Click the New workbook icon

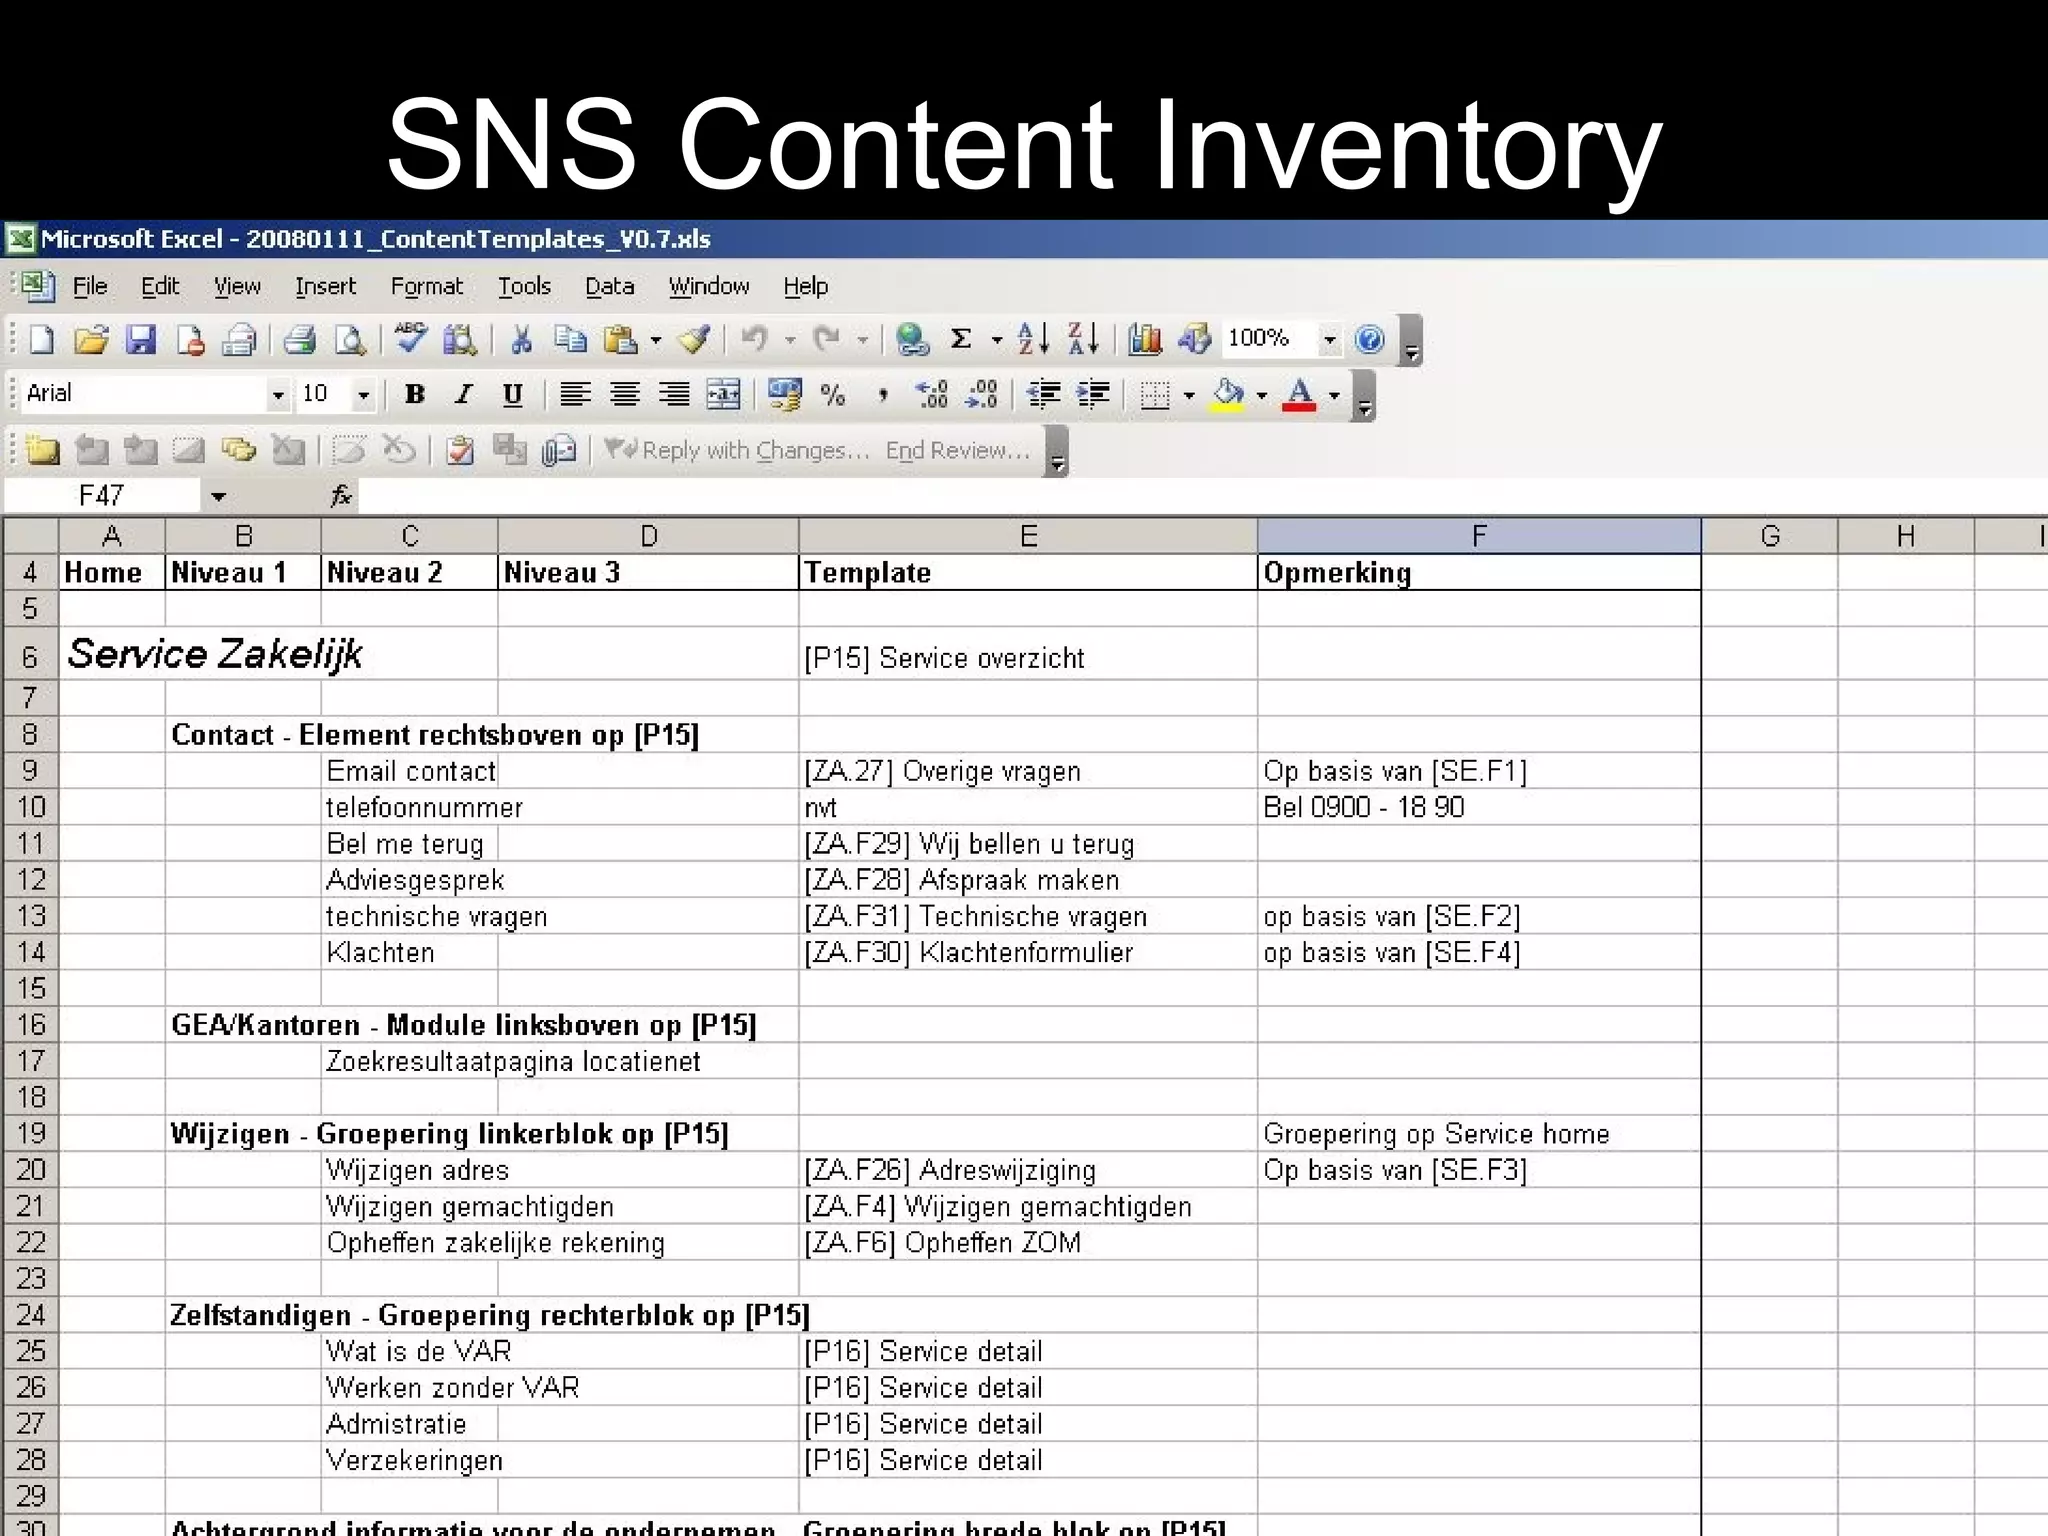pos(42,340)
